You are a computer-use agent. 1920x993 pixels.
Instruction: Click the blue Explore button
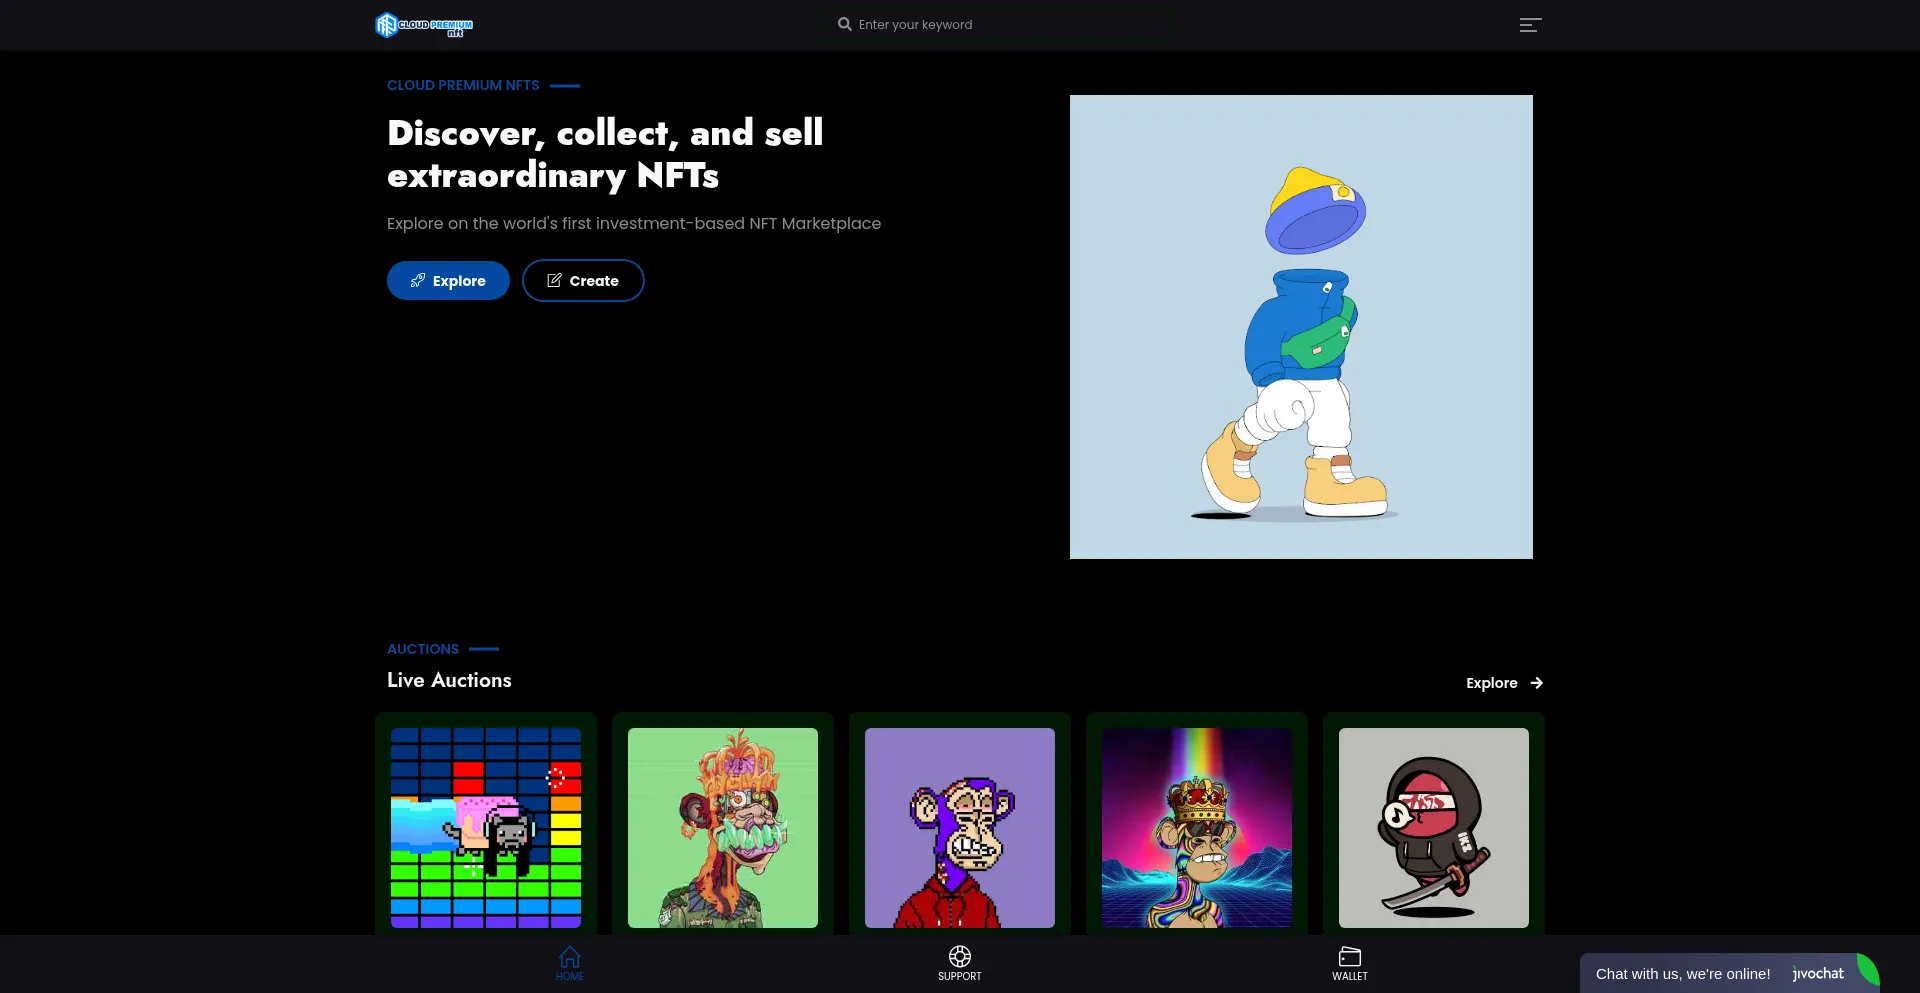[448, 281]
